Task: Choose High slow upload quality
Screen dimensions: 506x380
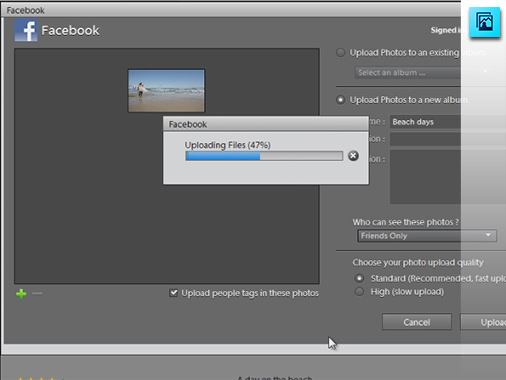Action: pyautogui.click(x=359, y=292)
